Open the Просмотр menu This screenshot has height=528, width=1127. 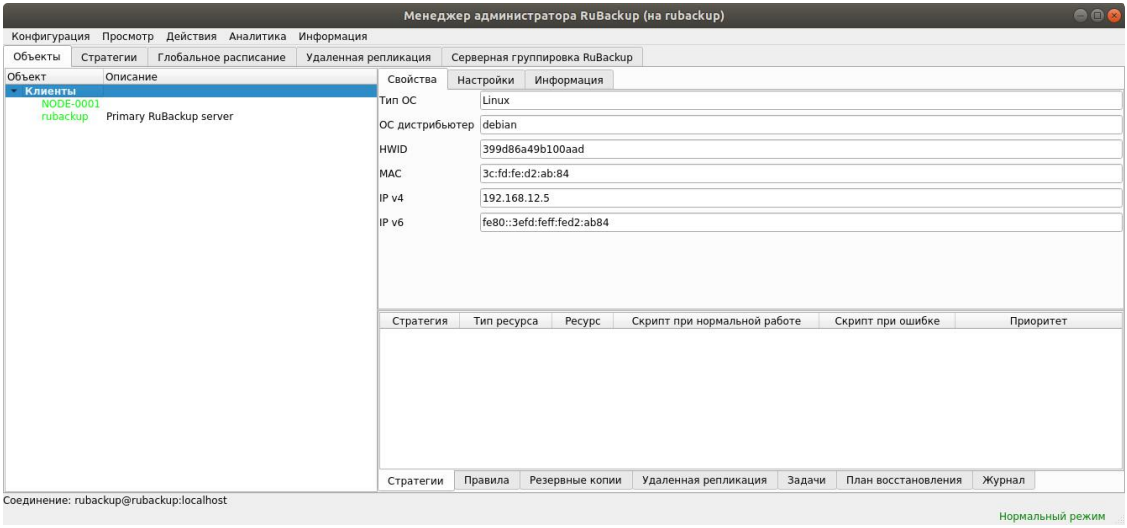(128, 36)
